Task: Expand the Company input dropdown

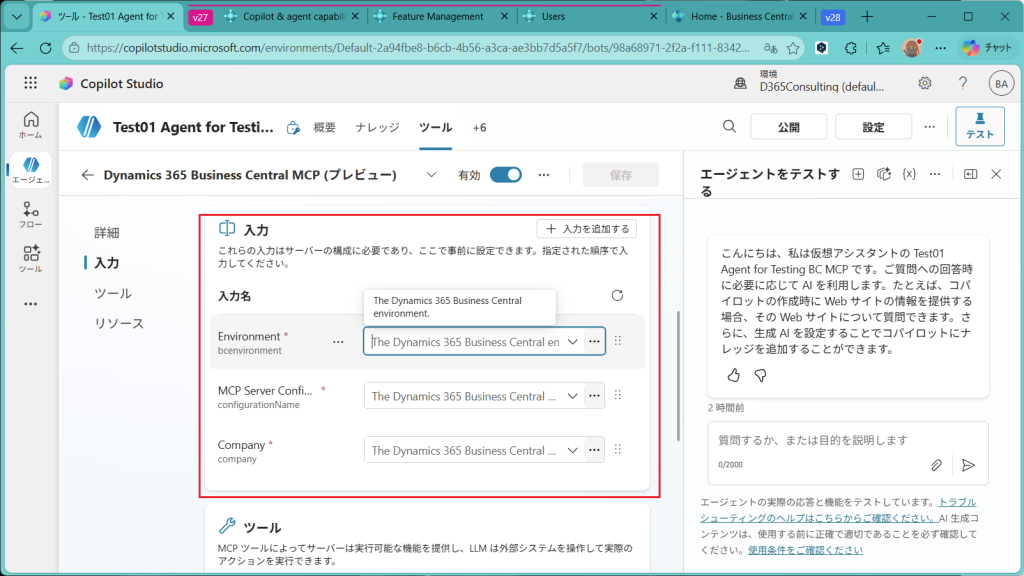Action: click(573, 450)
